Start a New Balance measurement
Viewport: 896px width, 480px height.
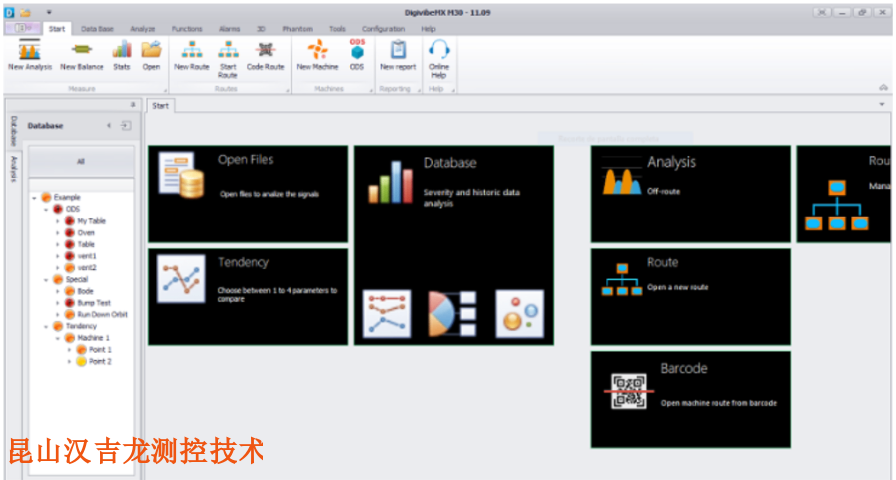[x=82, y=54]
